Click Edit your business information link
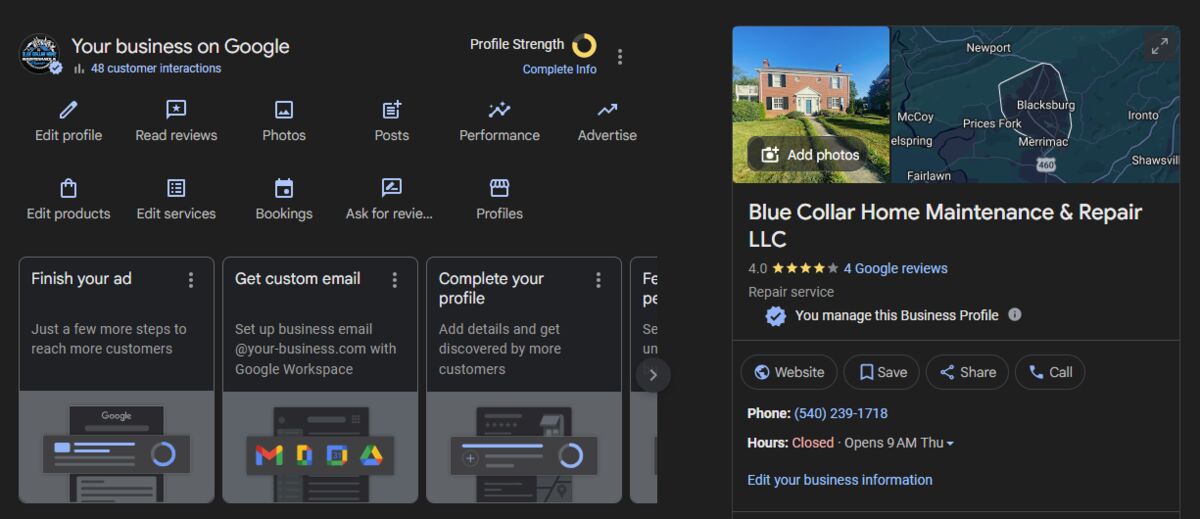Screen dimensions: 1200x519 (839, 480)
